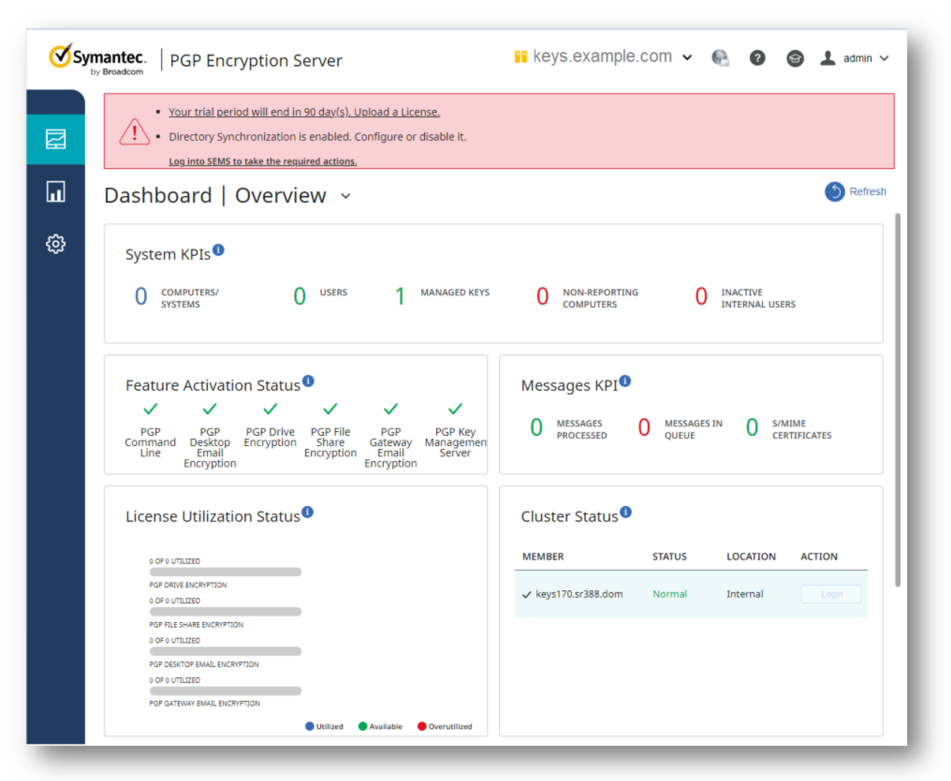Click the Login button for keys170.sr388.dom
951x781 pixels.
point(831,594)
